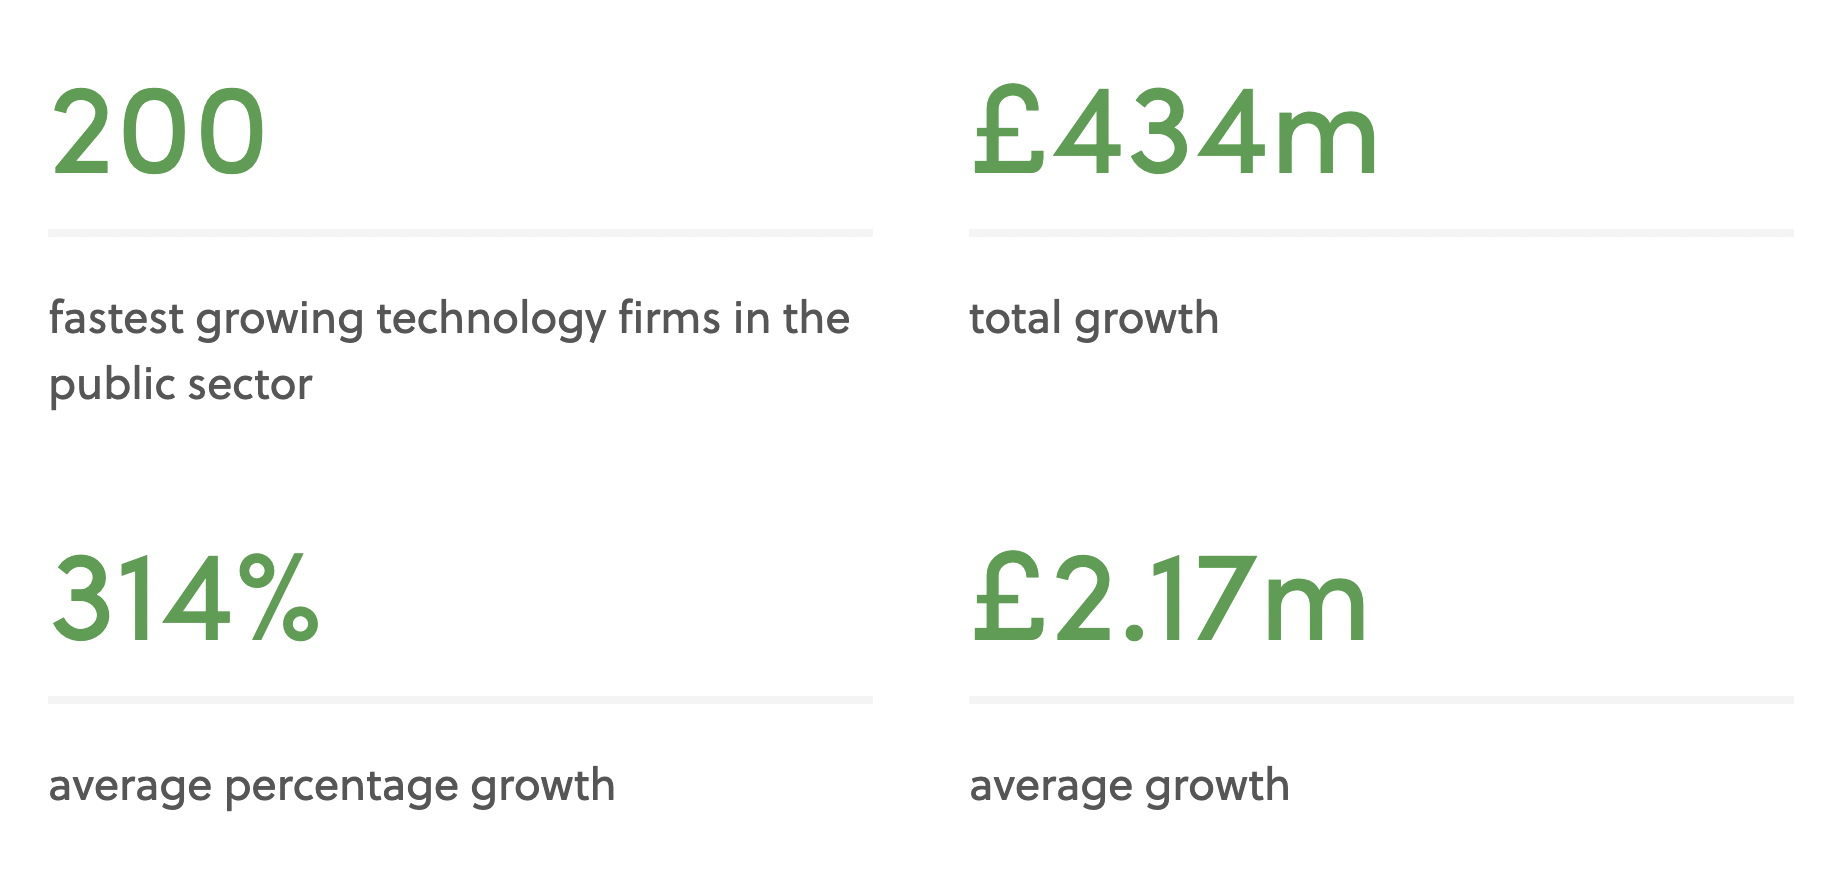
Task: Click the divider line beneath £2.17m
Action: (x=1381, y=700)
